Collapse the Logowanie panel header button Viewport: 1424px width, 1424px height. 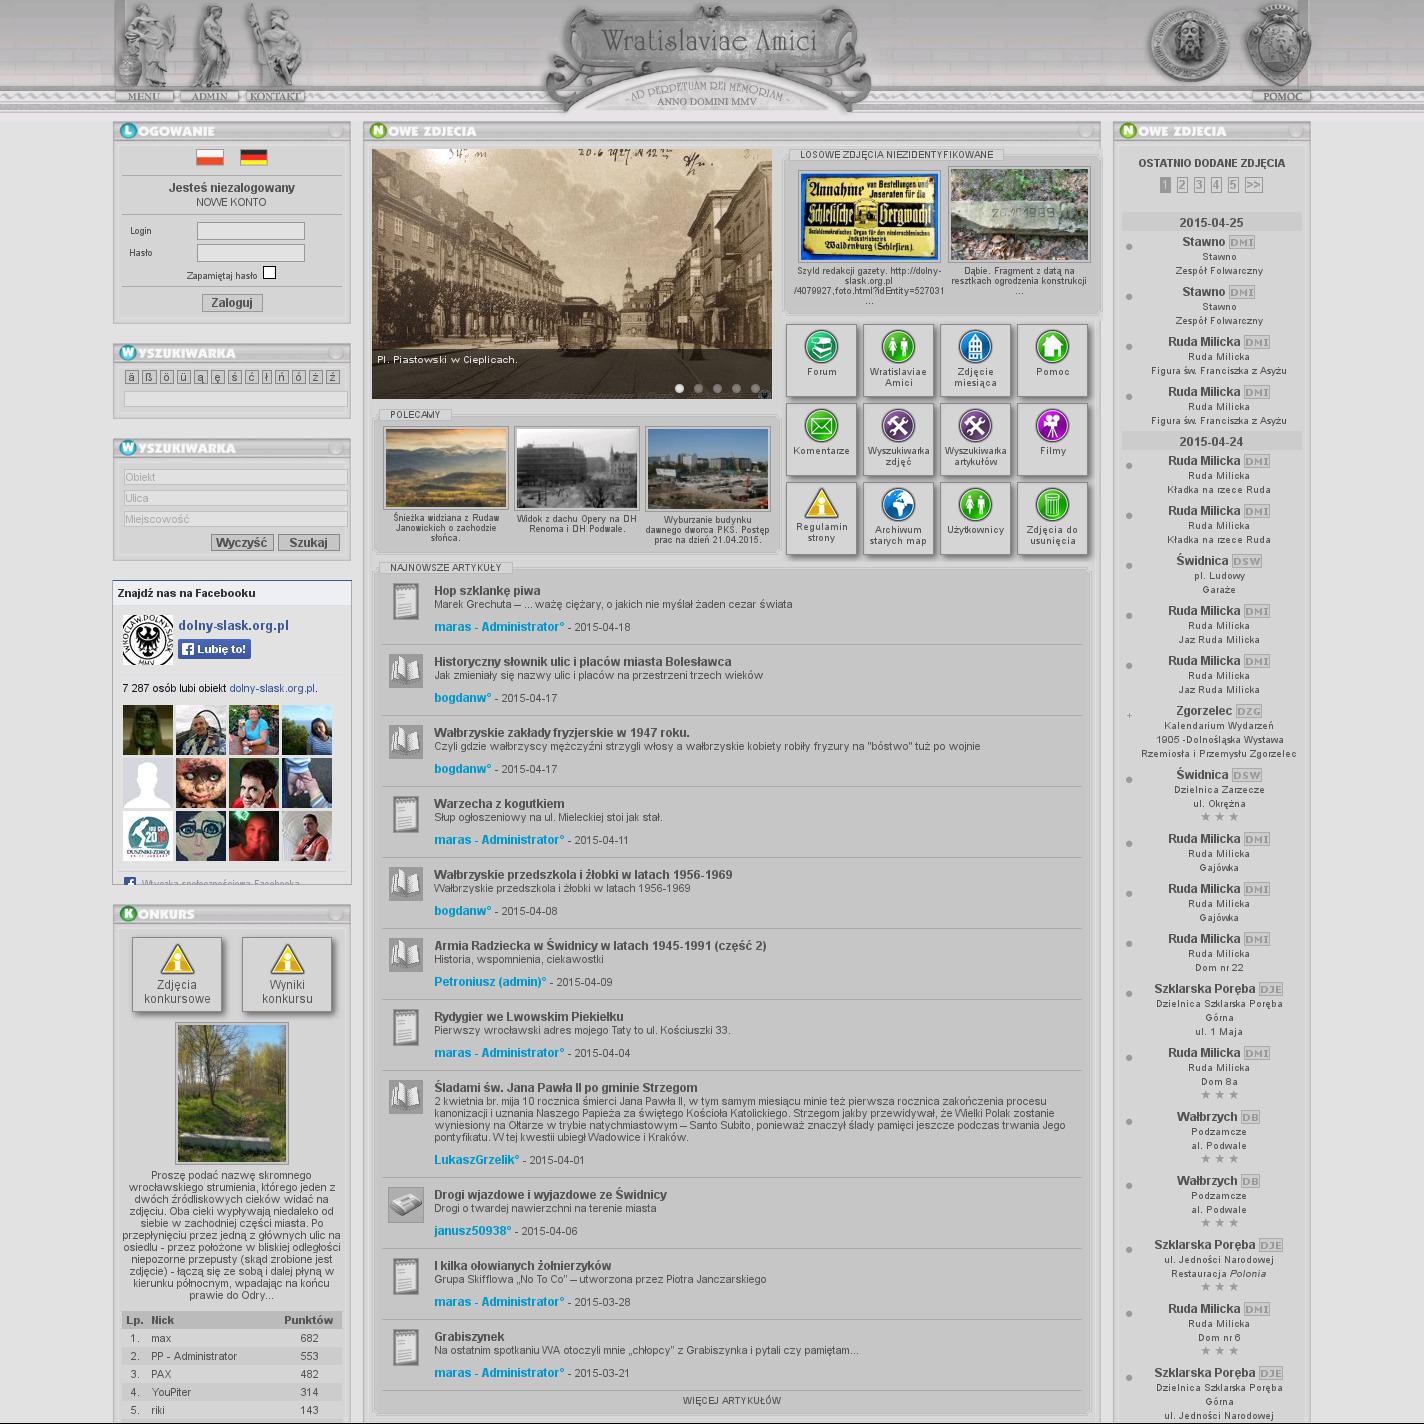[337, 131]
